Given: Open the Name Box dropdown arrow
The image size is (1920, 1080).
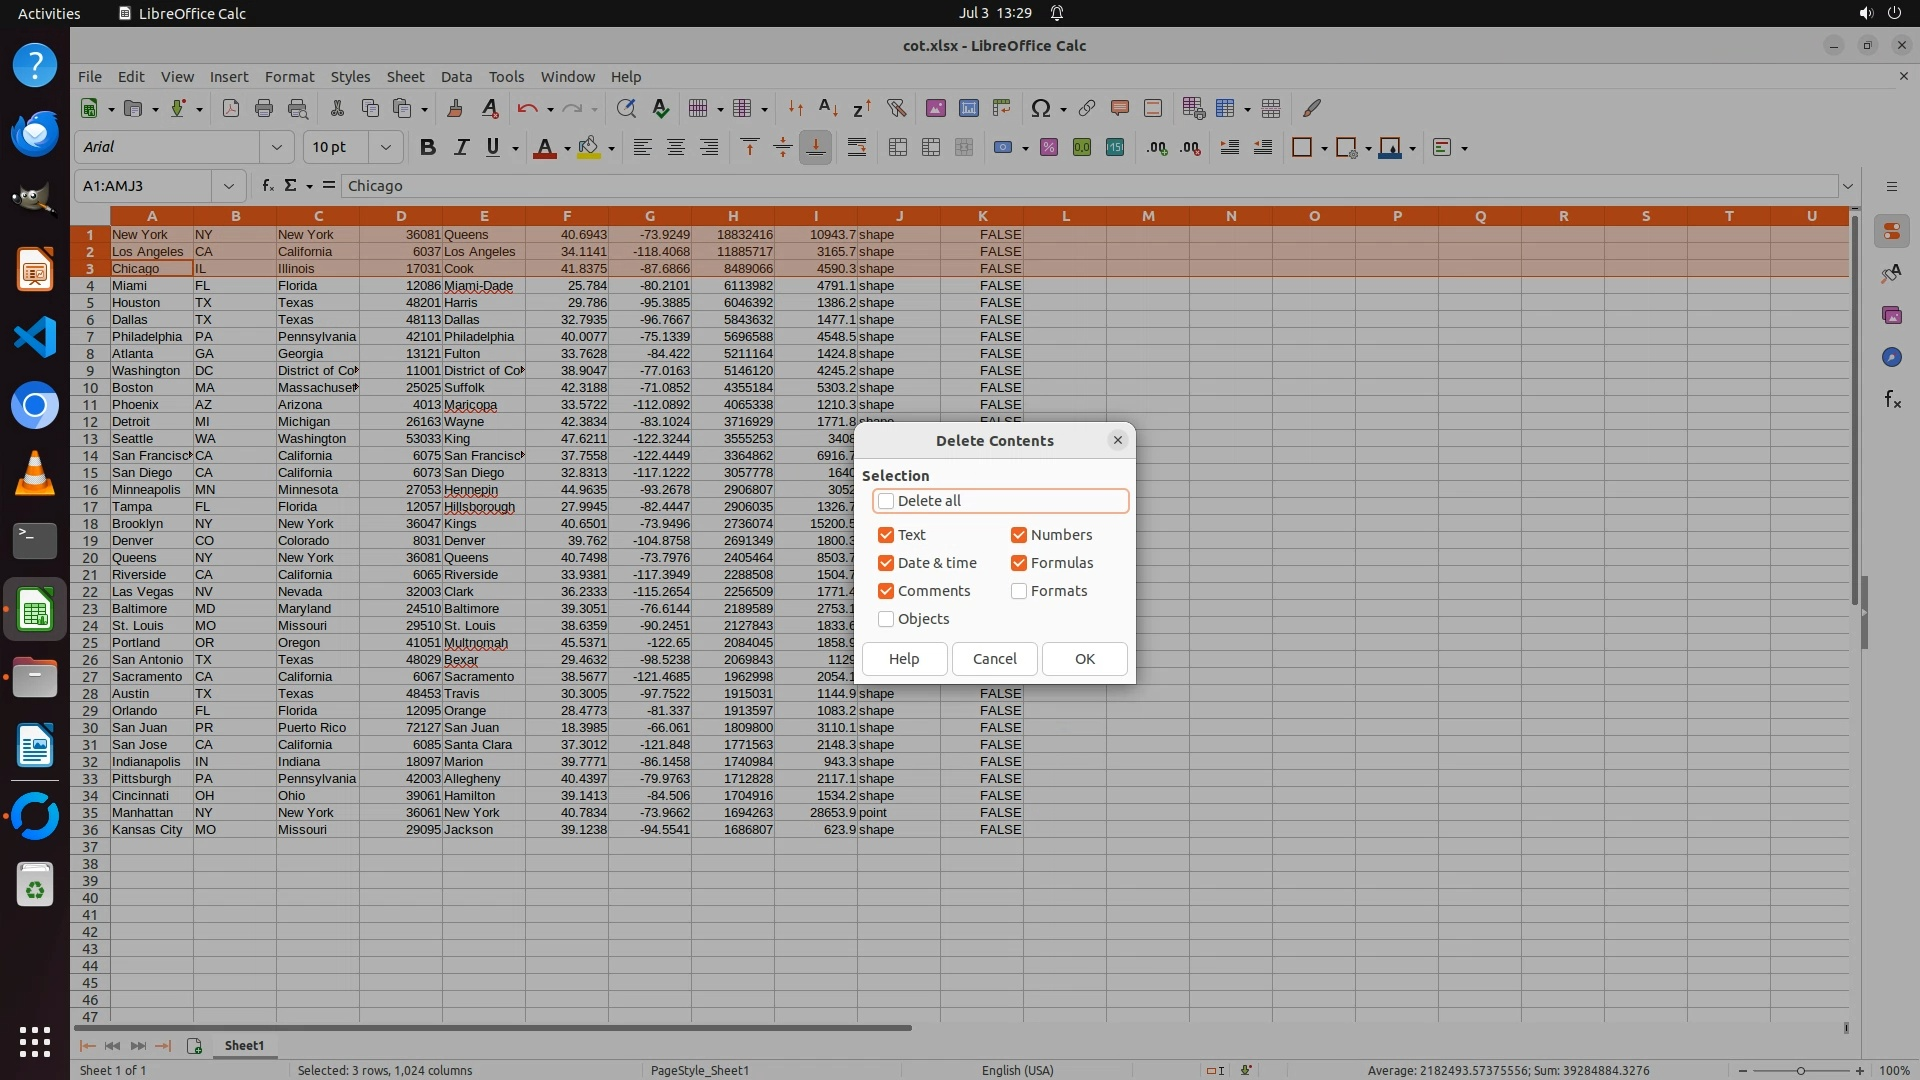Looking at the screenshot, I should point(229,185).
